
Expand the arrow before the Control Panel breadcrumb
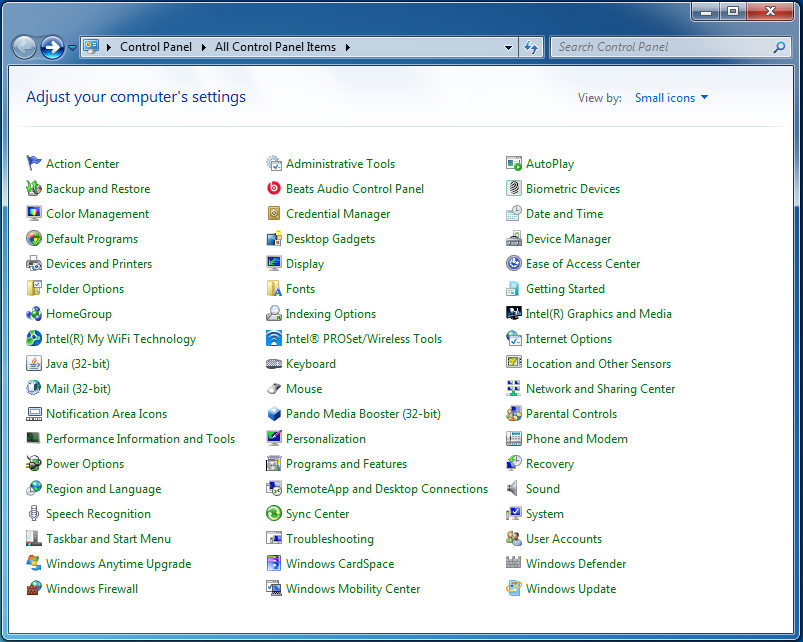[109, 47]
